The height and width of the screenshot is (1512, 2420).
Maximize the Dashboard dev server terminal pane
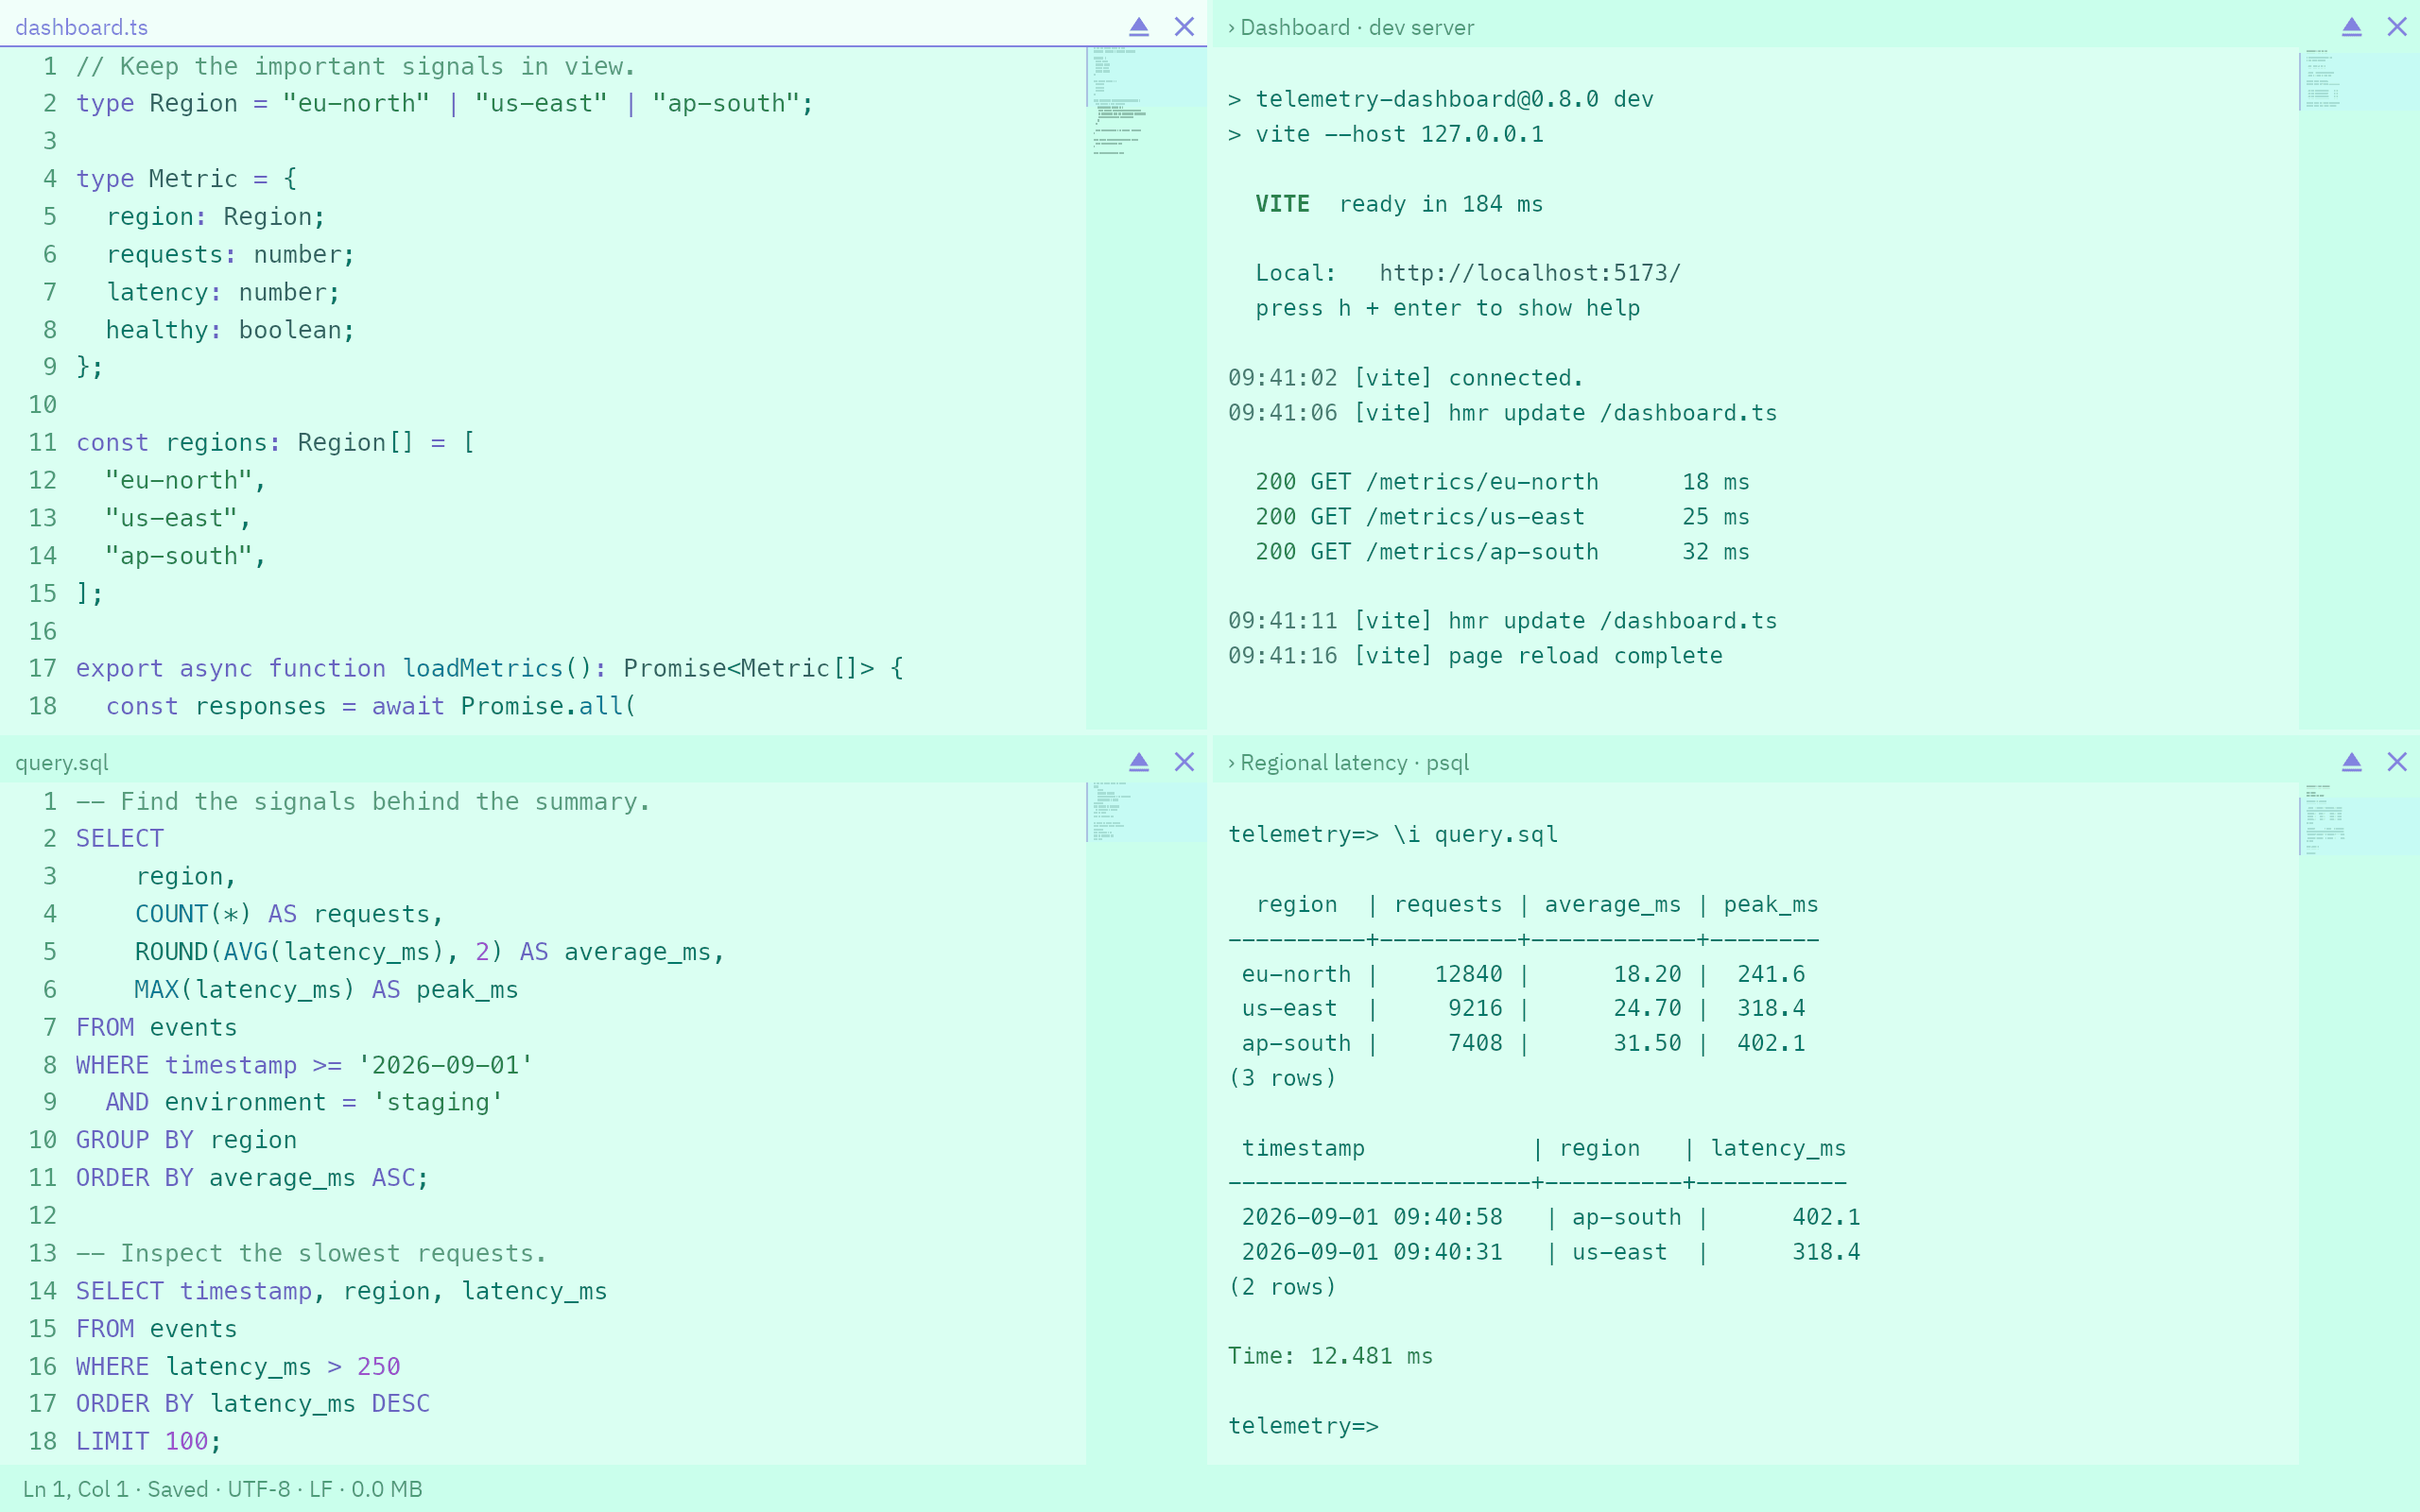coord(2351,27)
